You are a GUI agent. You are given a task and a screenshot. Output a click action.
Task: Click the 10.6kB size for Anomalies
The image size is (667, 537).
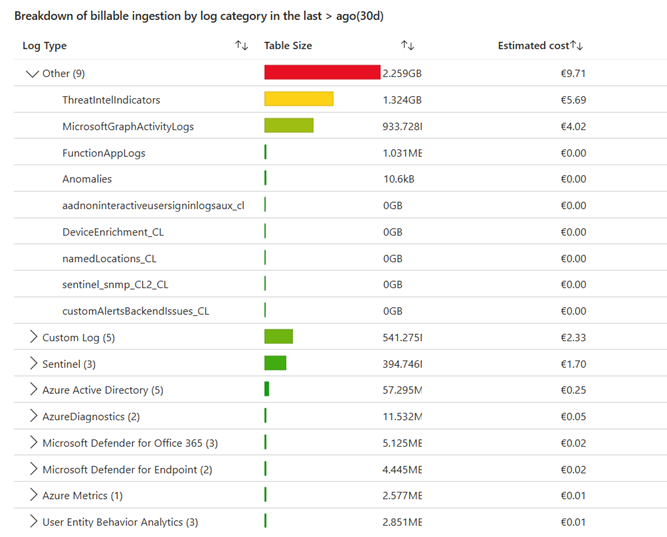point(399,179)
